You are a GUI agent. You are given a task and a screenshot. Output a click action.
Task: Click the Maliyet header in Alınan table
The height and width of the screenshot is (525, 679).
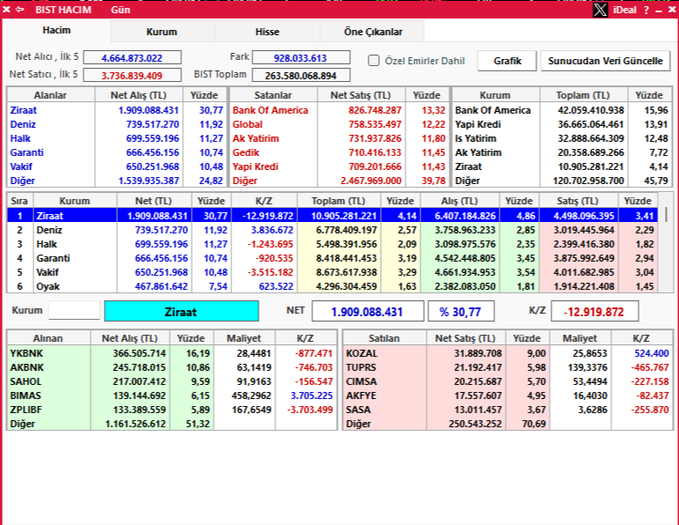[x=244, y=338]
